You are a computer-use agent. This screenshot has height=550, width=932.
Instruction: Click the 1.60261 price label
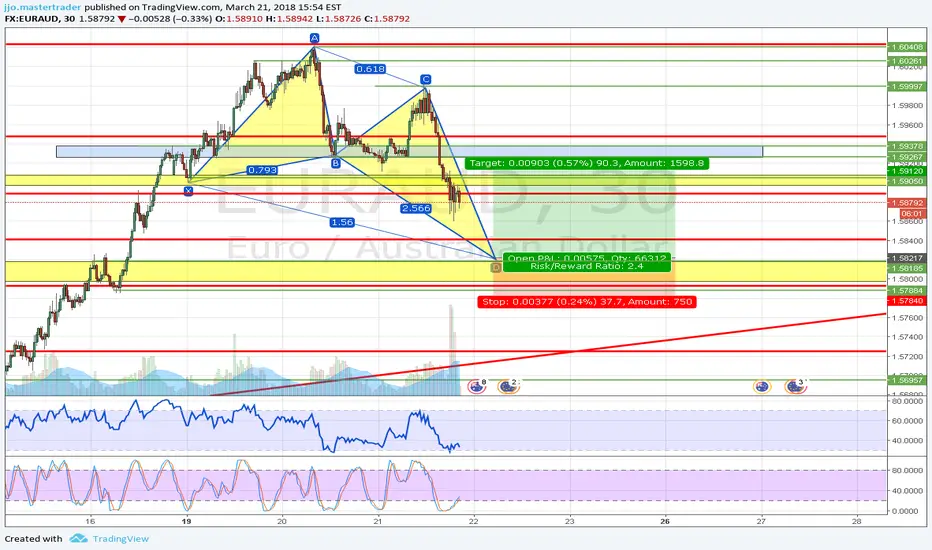coord(907,61)
